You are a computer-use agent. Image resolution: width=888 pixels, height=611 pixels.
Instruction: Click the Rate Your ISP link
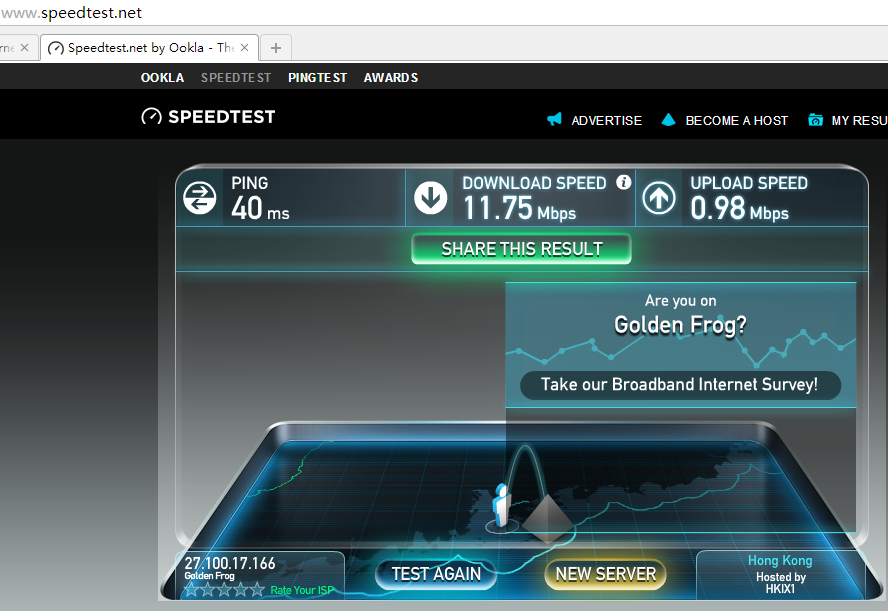(x=302, y=590)
